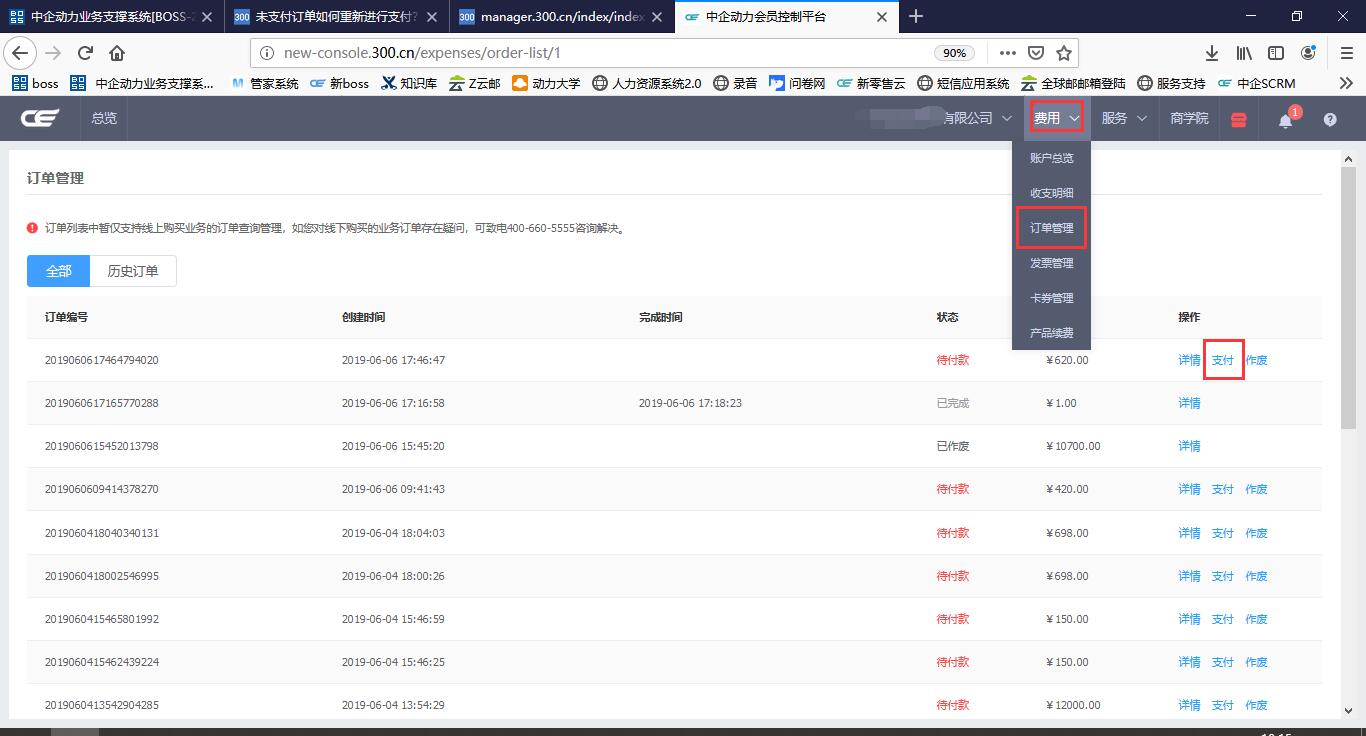Open 详情 for the ¥10700.00 order
1366x736 pixels.
(1189, 446)
